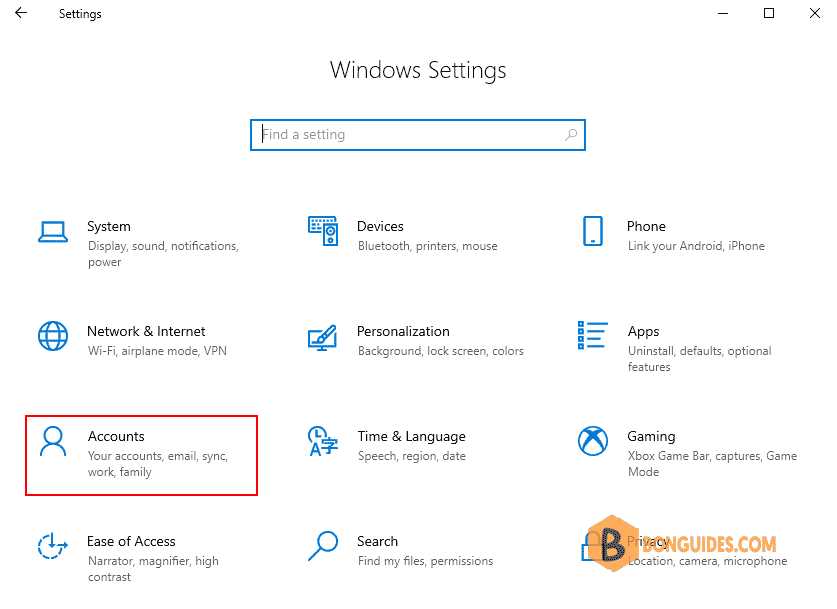The image size is (837, 609).
Task: Open the System laptop icon
Action: [53, 232]
